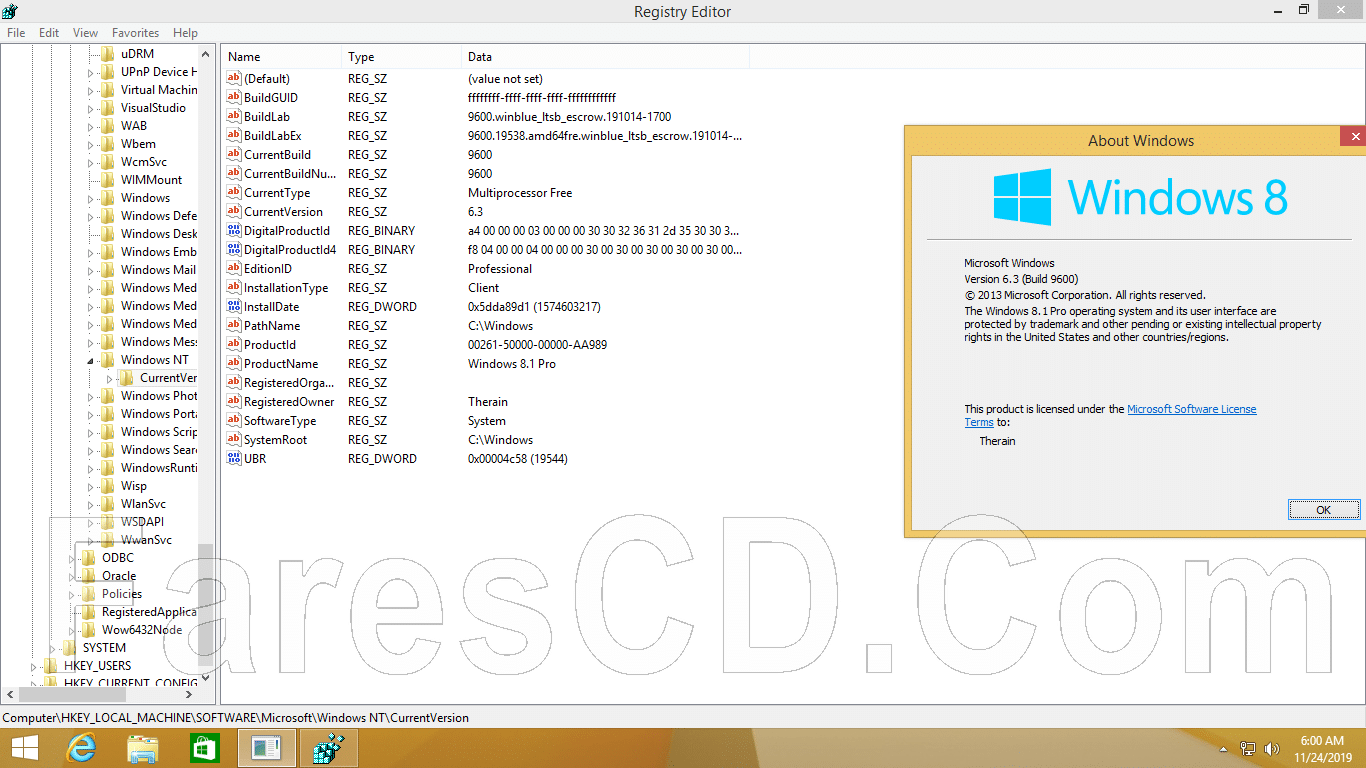Sort by the Data column header

[x=605, y=57]
